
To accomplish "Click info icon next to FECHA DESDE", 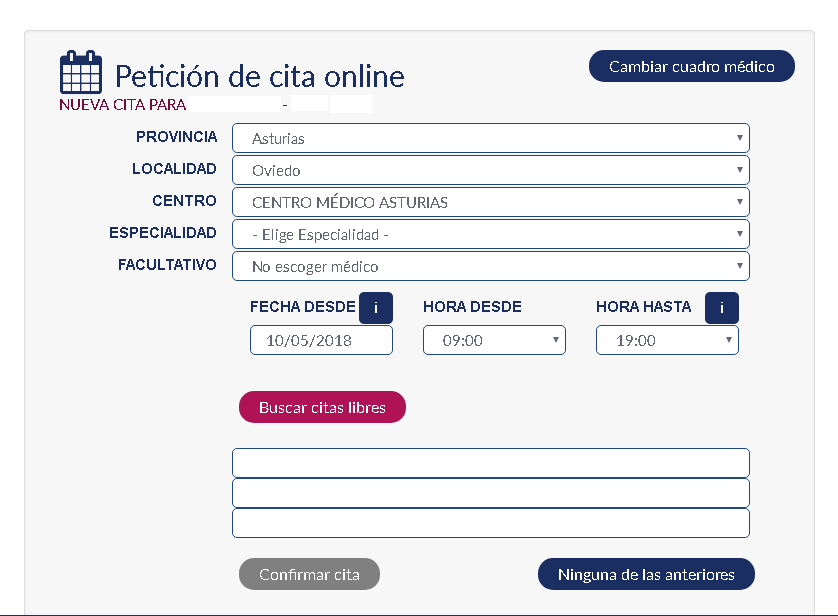I will (376, 308).
